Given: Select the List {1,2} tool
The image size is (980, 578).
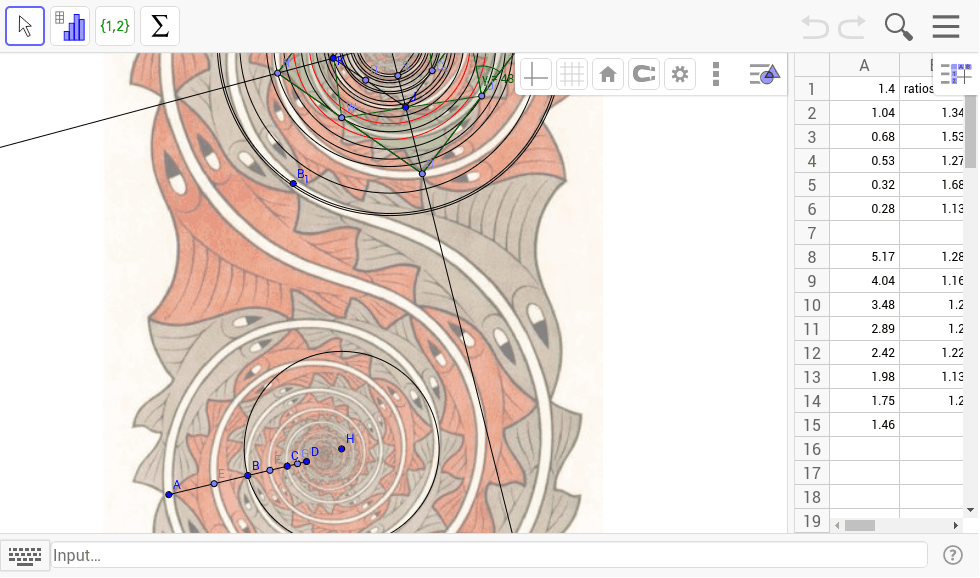Looking at the screenshot, I should [x=115, y=26].
